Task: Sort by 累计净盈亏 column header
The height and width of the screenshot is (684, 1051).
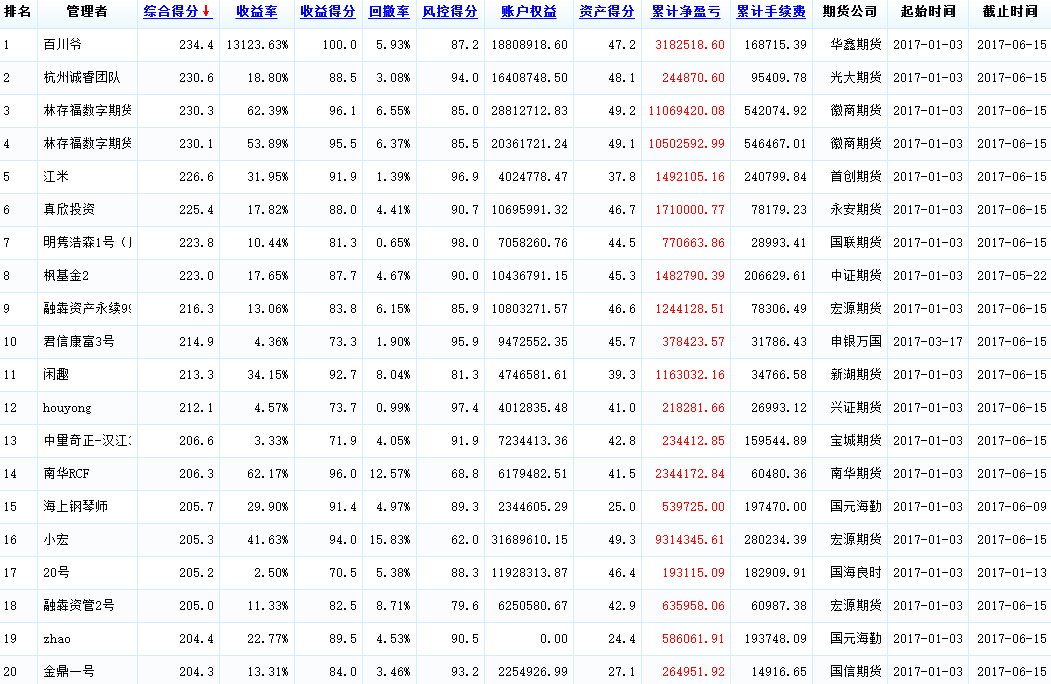Action: 686,11
